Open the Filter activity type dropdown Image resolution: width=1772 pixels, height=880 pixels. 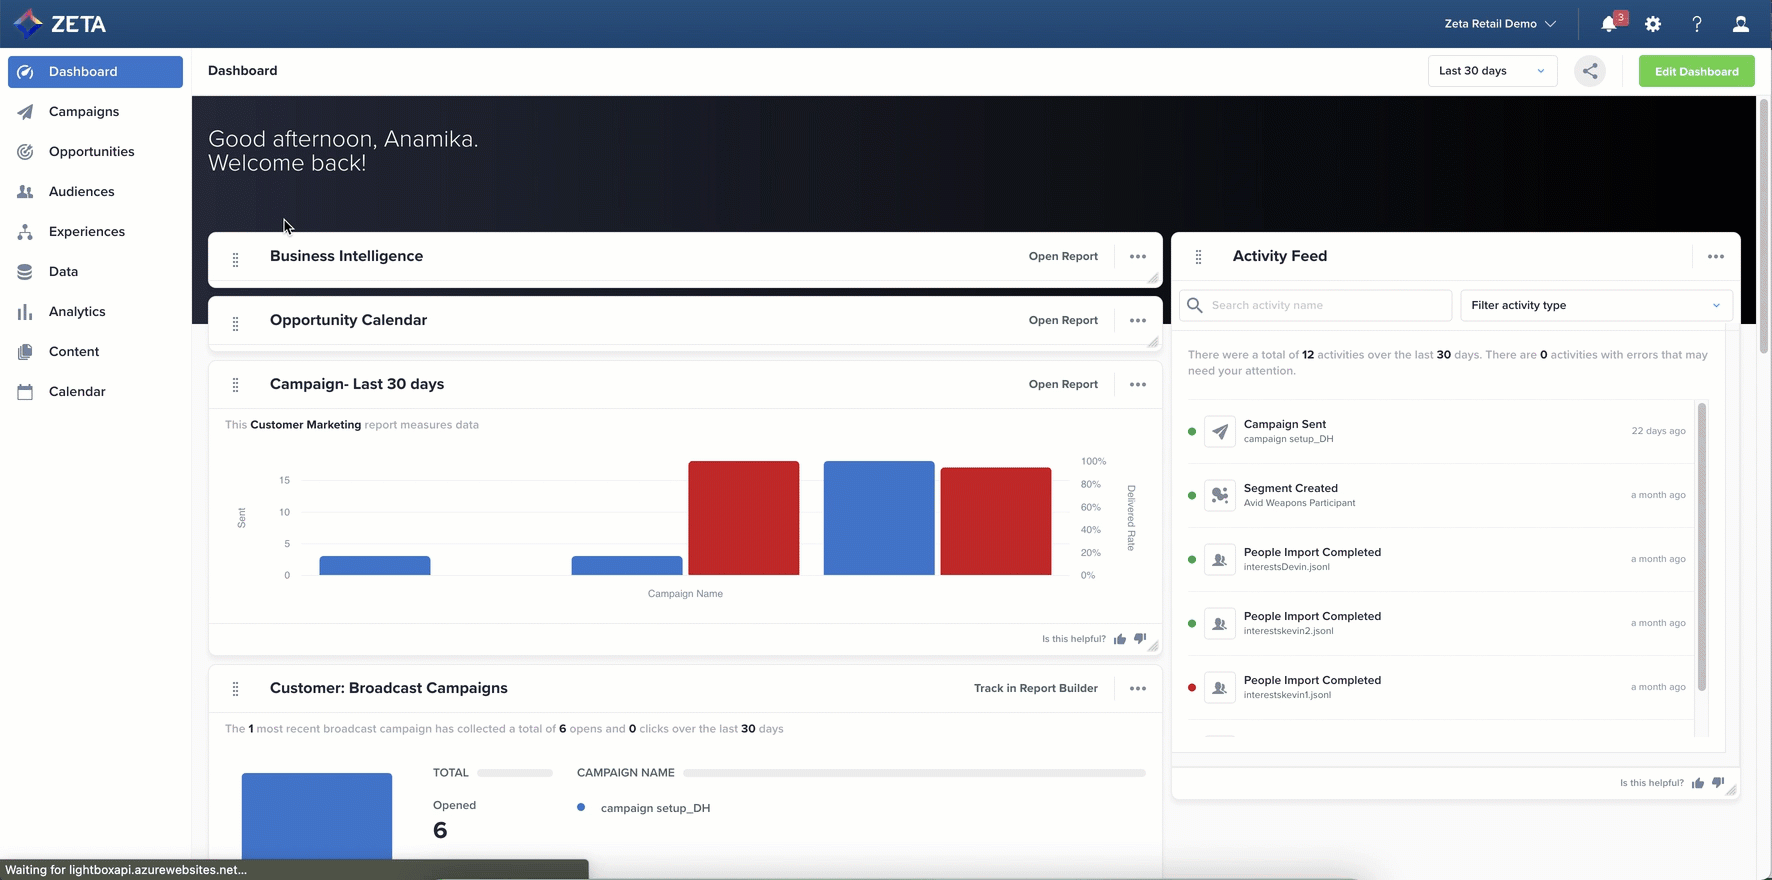1596,305
